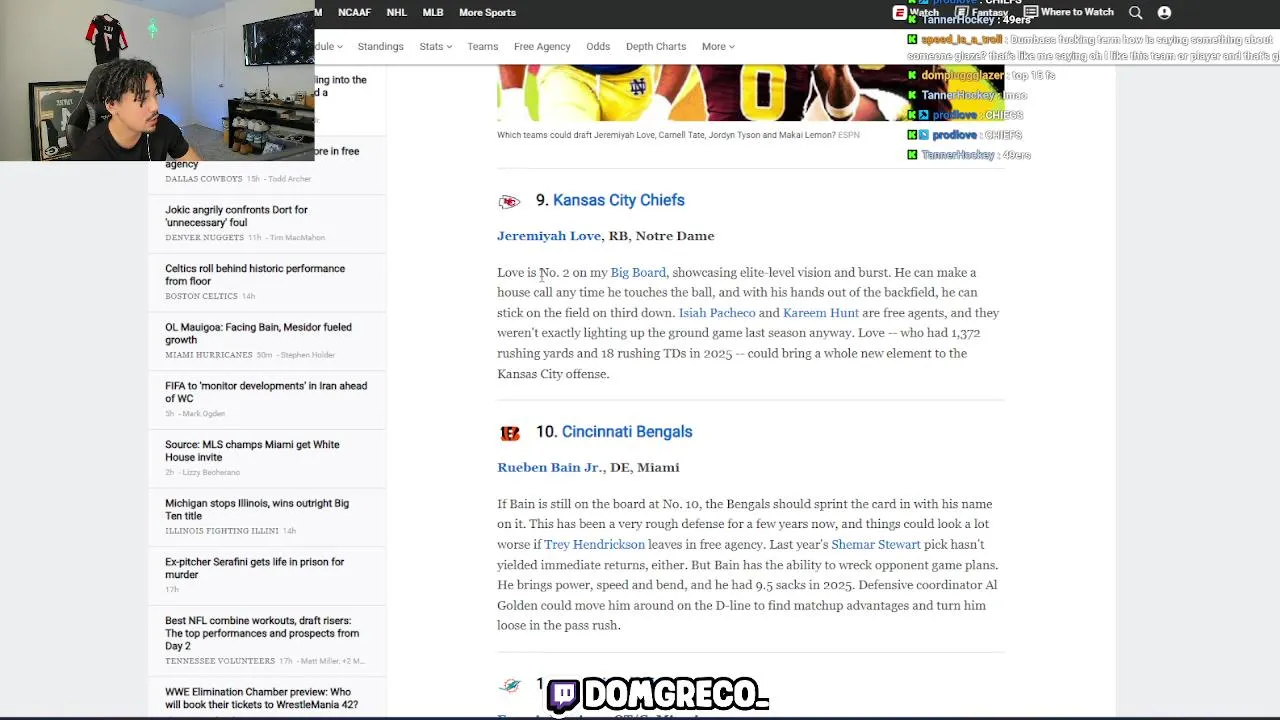Click the Kansas City Chiefs logo icon
1280x720 pixels.
(x=509, y=201)
